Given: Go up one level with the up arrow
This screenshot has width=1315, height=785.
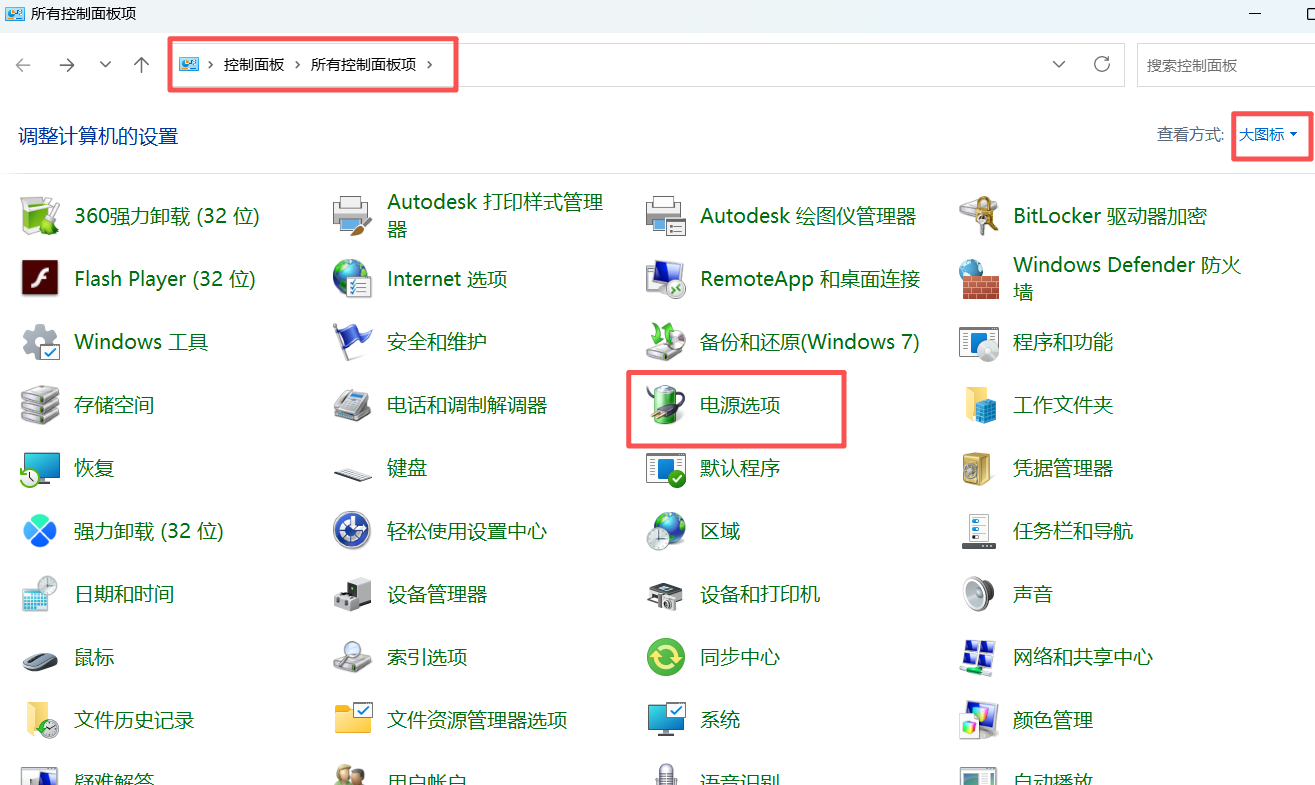Looking at the screenshot, I should coord(142,65).
